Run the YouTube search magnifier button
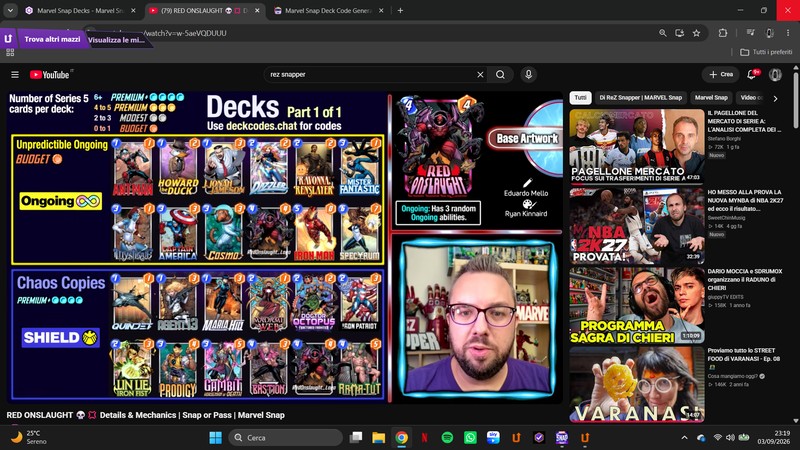The image size is (800, 450). tap(501, 74)
